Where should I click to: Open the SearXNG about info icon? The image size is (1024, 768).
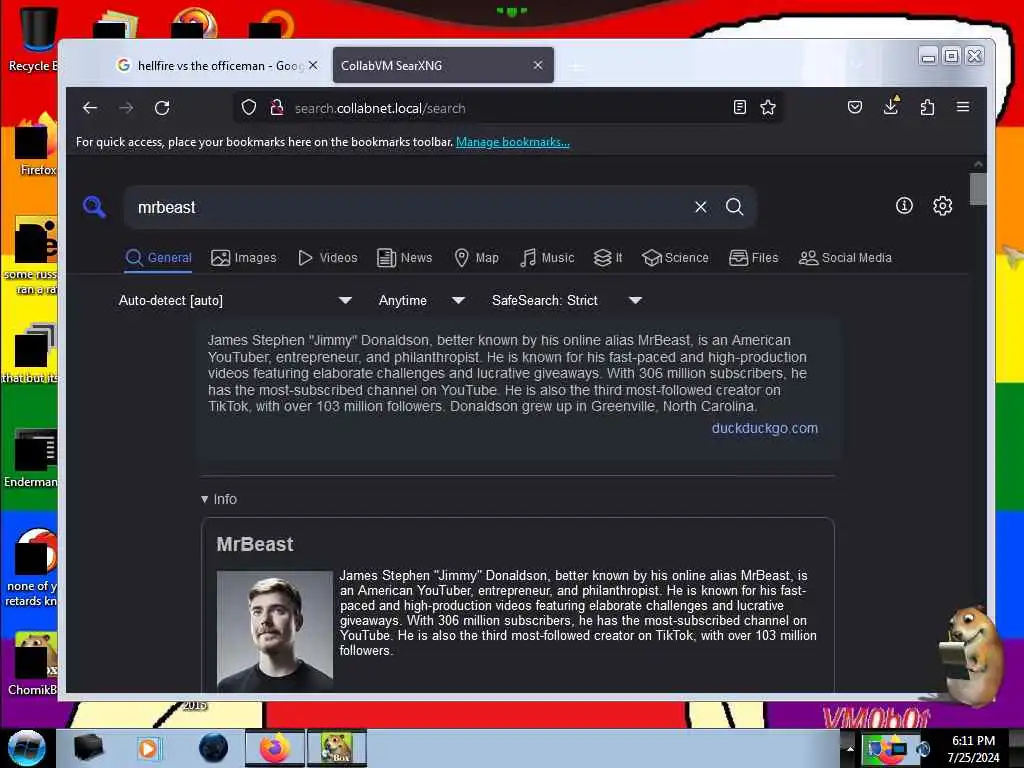tap(904, 206)
